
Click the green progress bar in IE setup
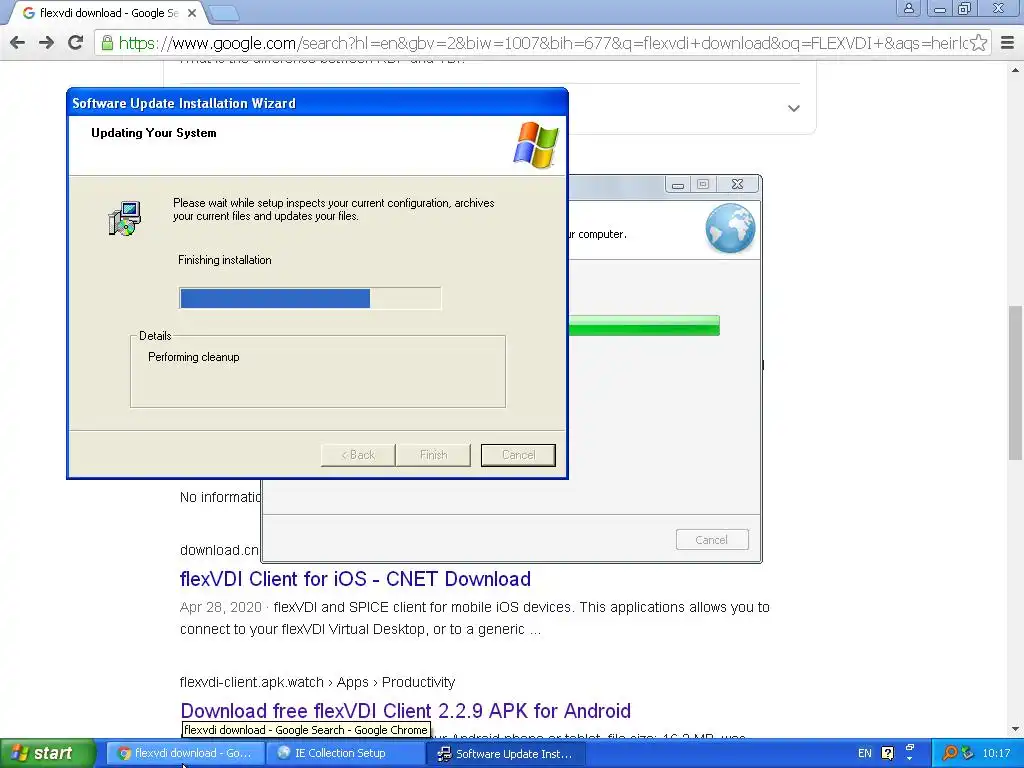pyautogui.click(x=644, y=326)
